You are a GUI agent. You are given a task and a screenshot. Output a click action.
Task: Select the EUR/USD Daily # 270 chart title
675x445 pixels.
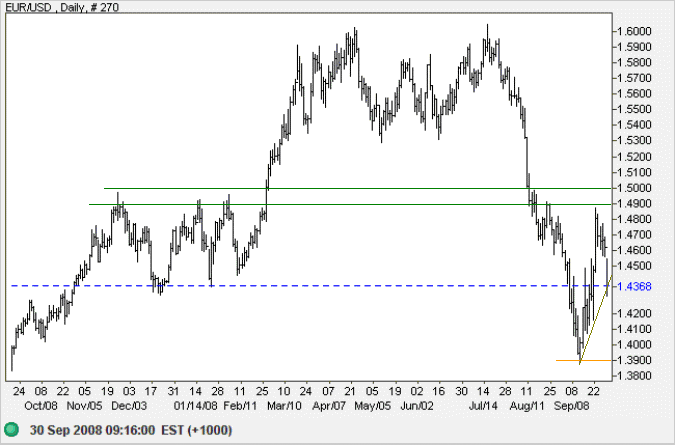click(x=62, y=7)
